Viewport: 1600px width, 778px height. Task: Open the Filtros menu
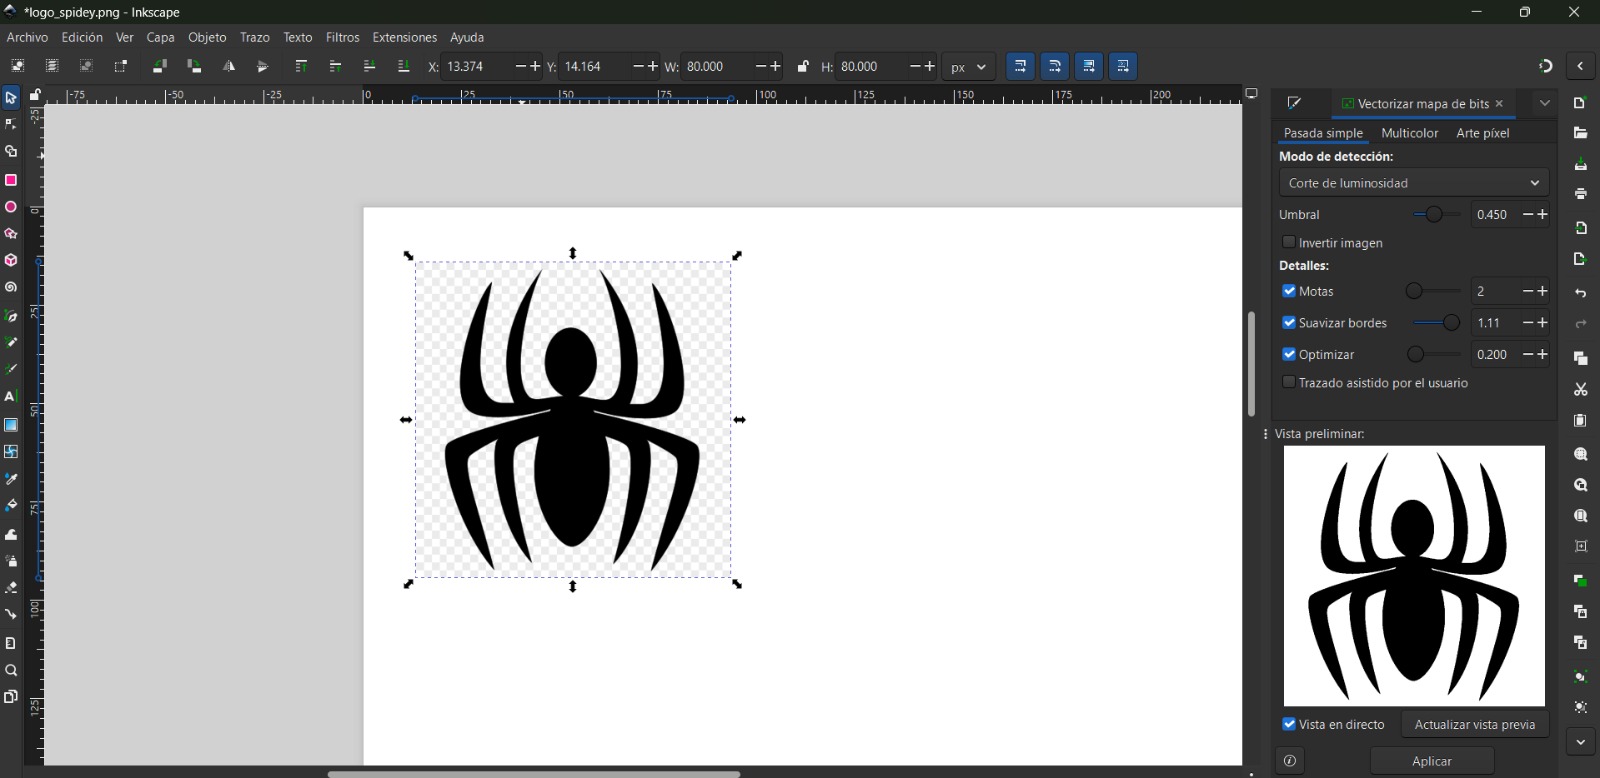342,37
